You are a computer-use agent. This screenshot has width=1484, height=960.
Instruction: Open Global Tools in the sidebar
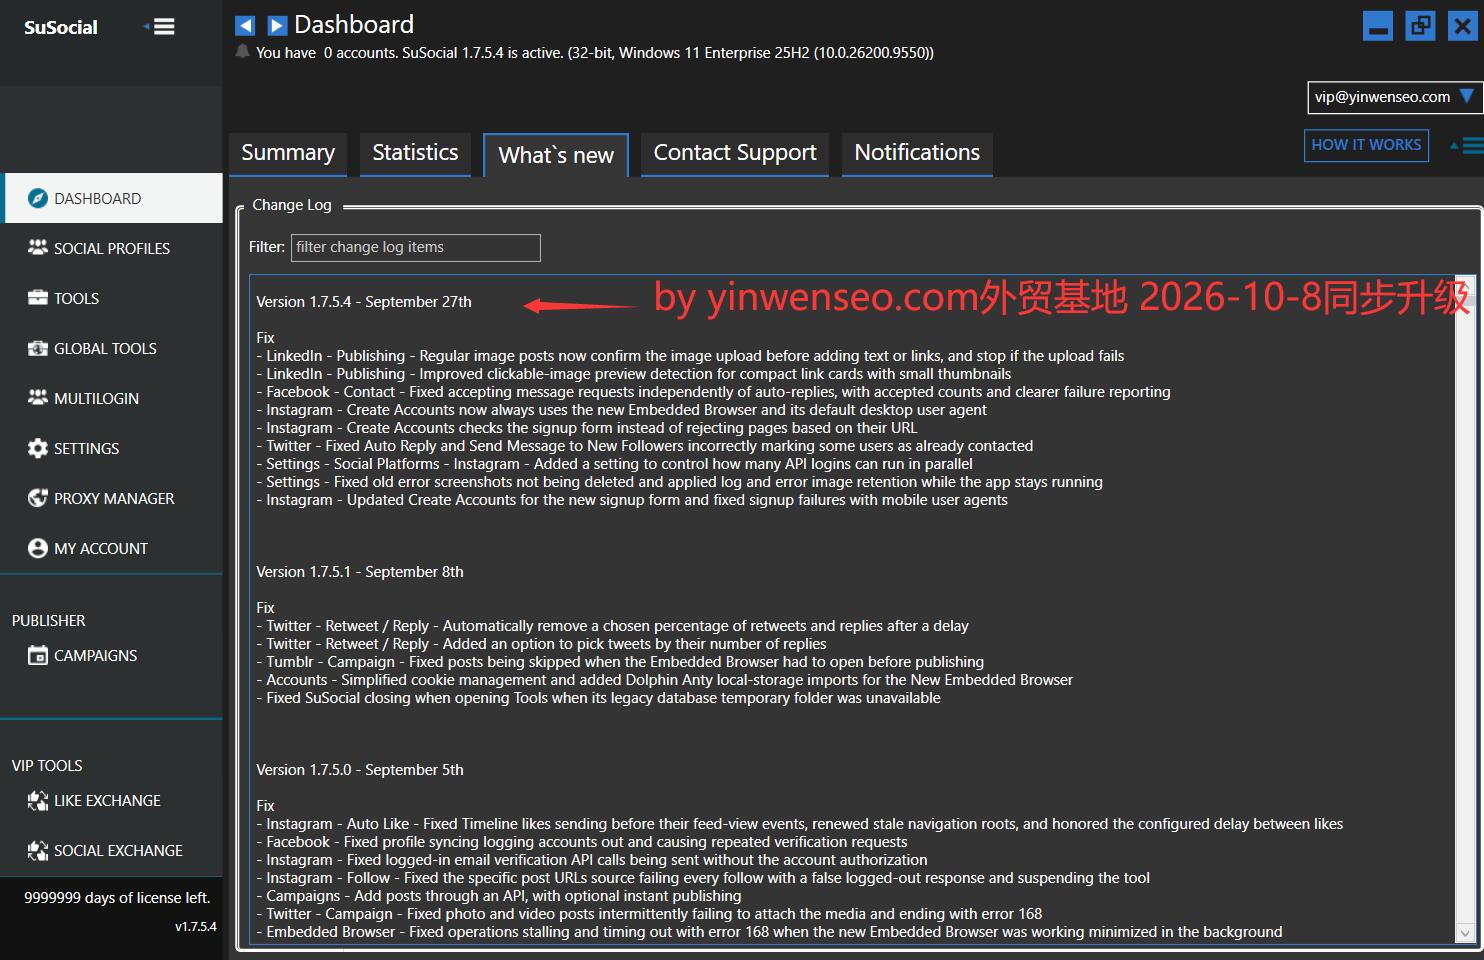tap(112, 348)
